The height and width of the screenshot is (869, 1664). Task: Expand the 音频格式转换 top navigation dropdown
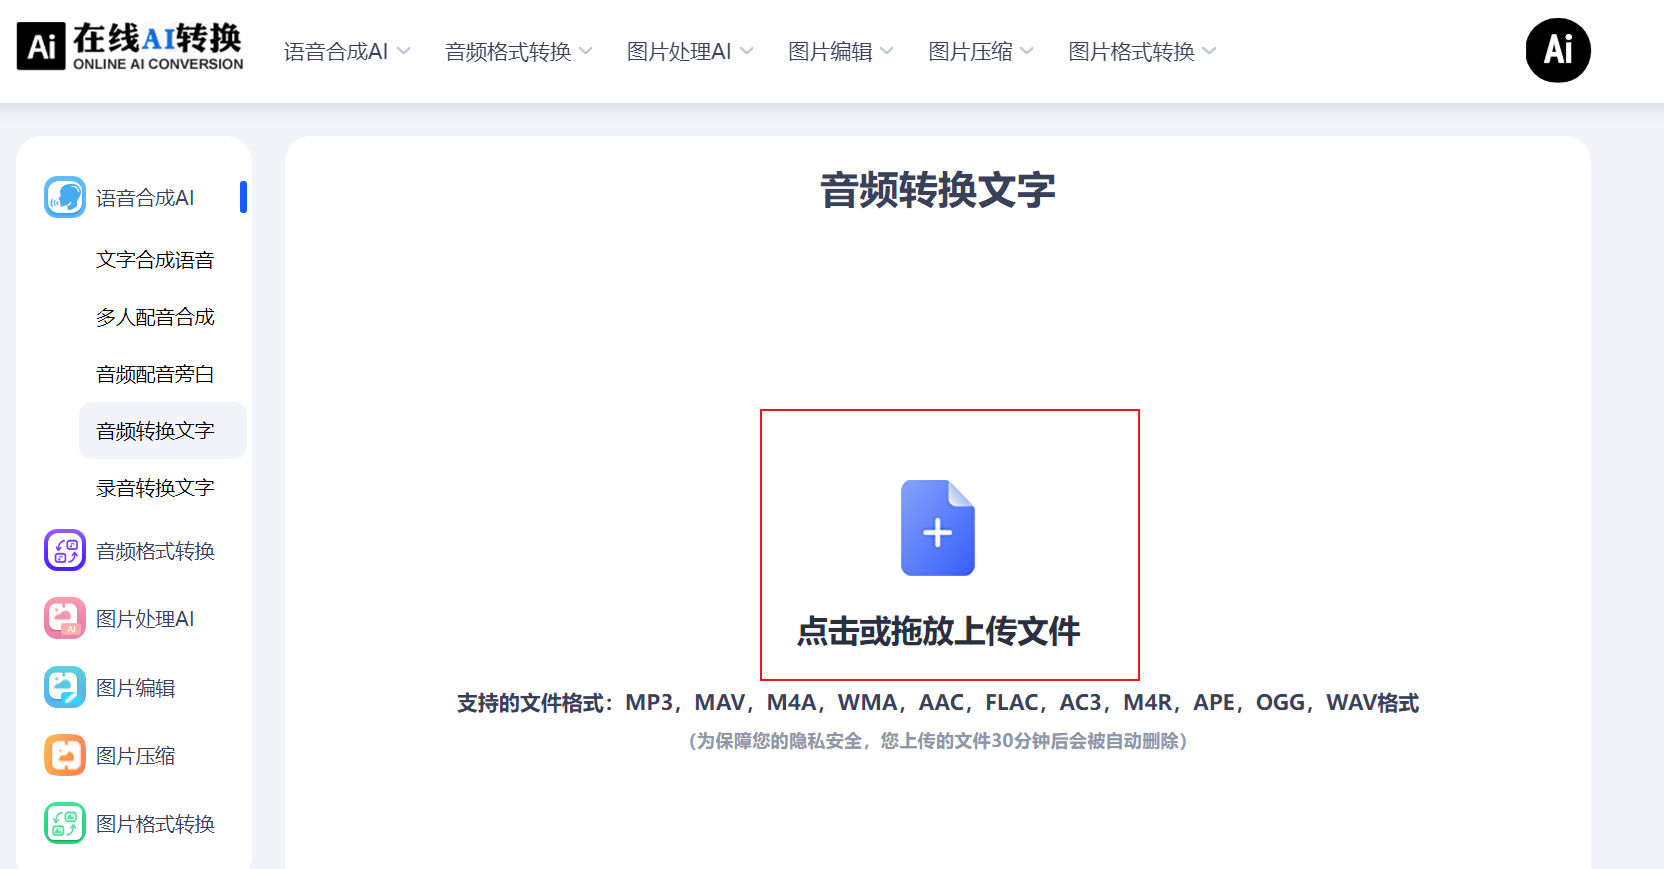(x=518, y=51)
